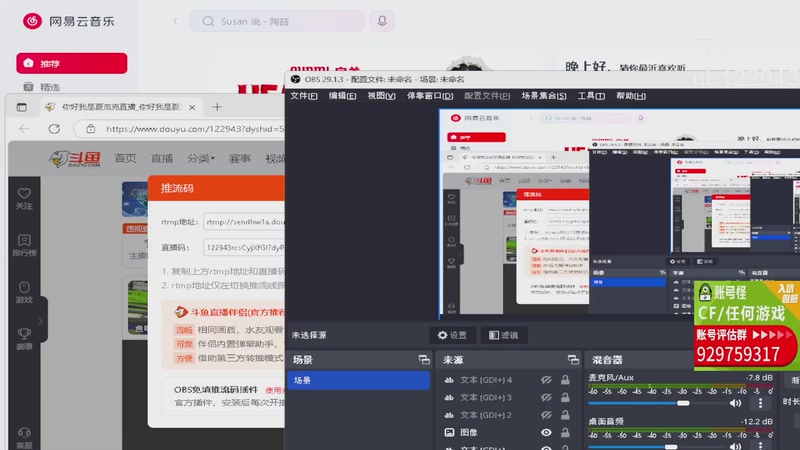Mute the 桌面音频 channel
The height and width of the screenshot is (450, 800).
735,446
